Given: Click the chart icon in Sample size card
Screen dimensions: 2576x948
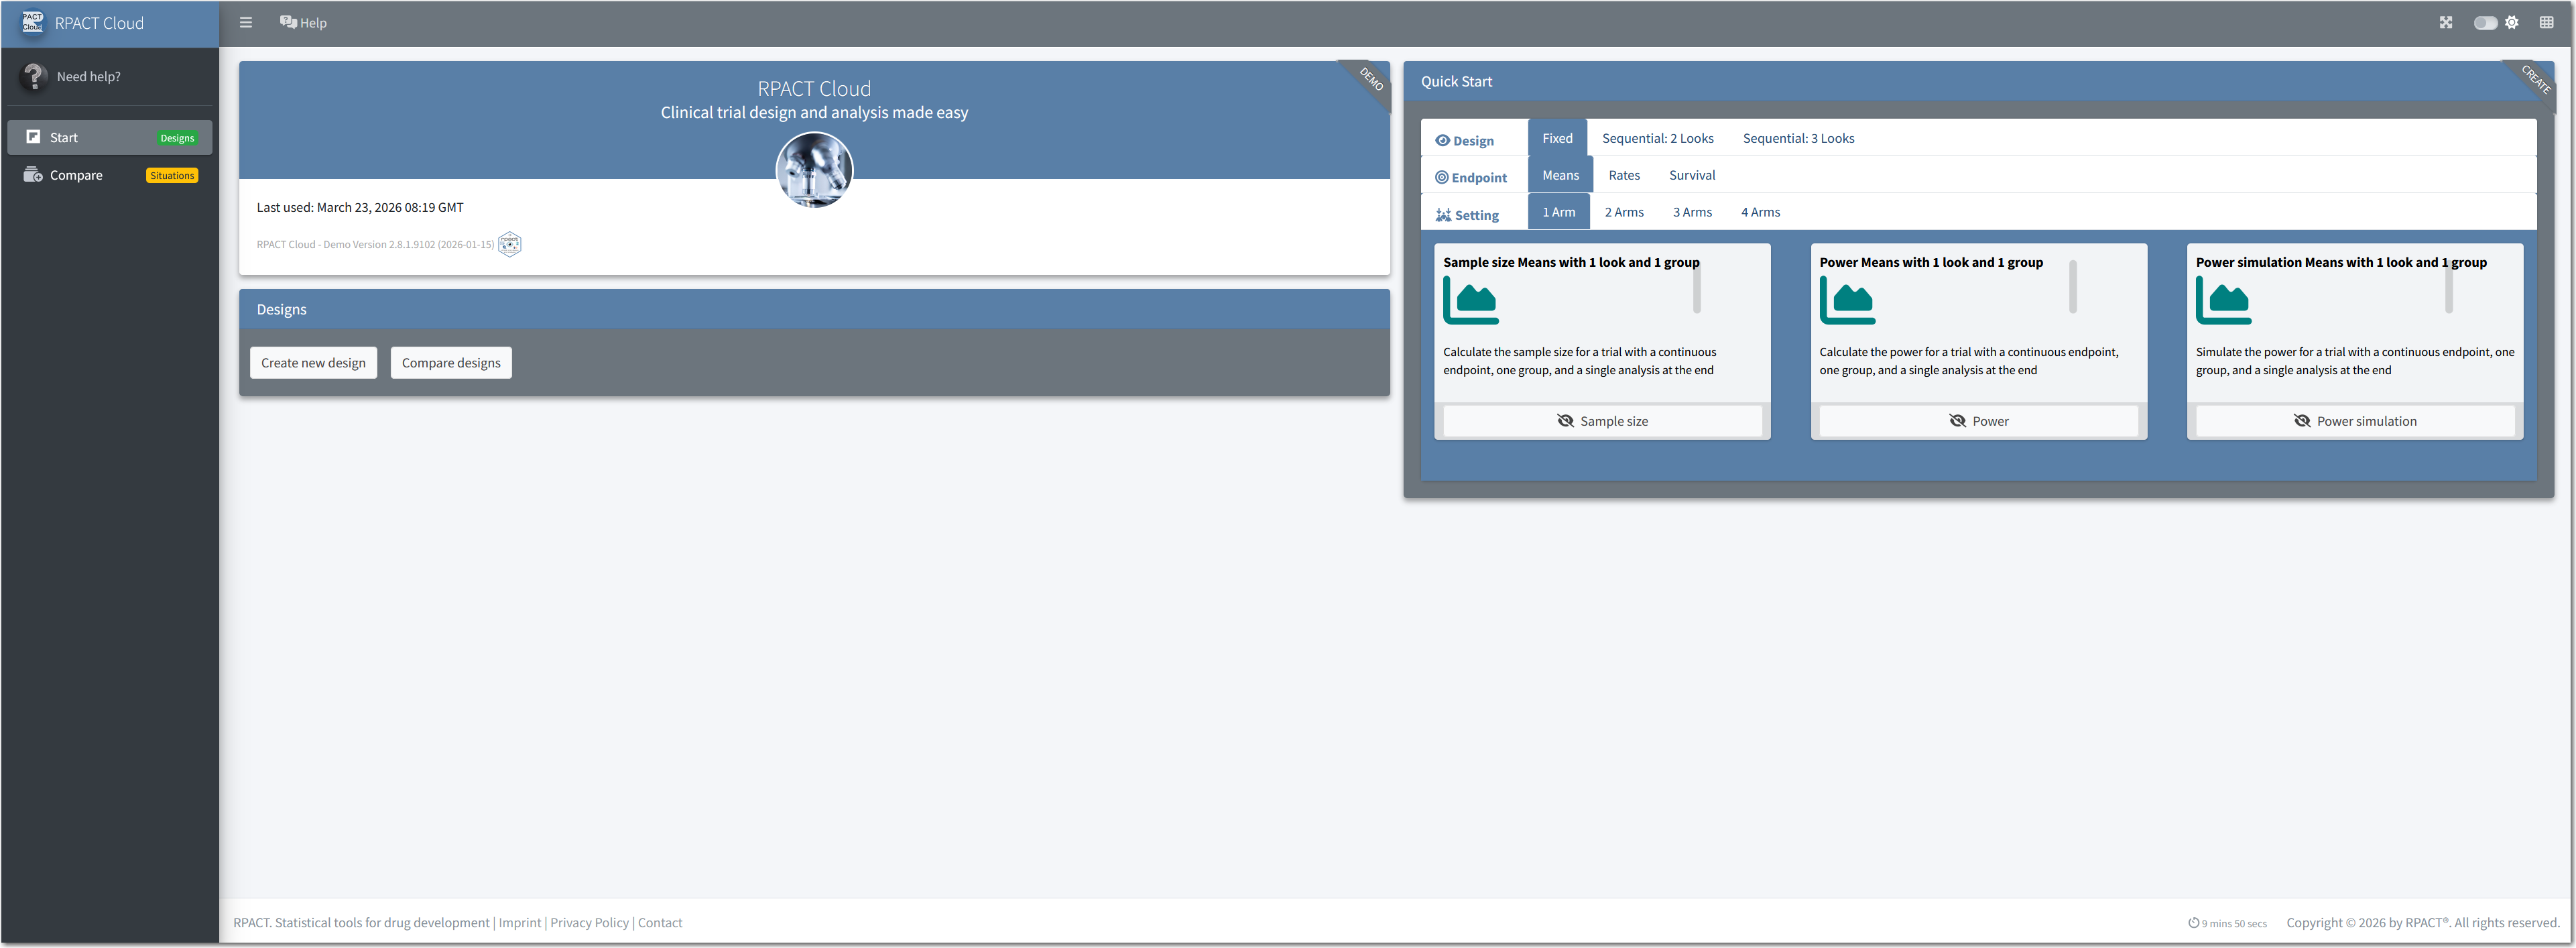Looking at the screenshot, I should (x=1470, y=300).
